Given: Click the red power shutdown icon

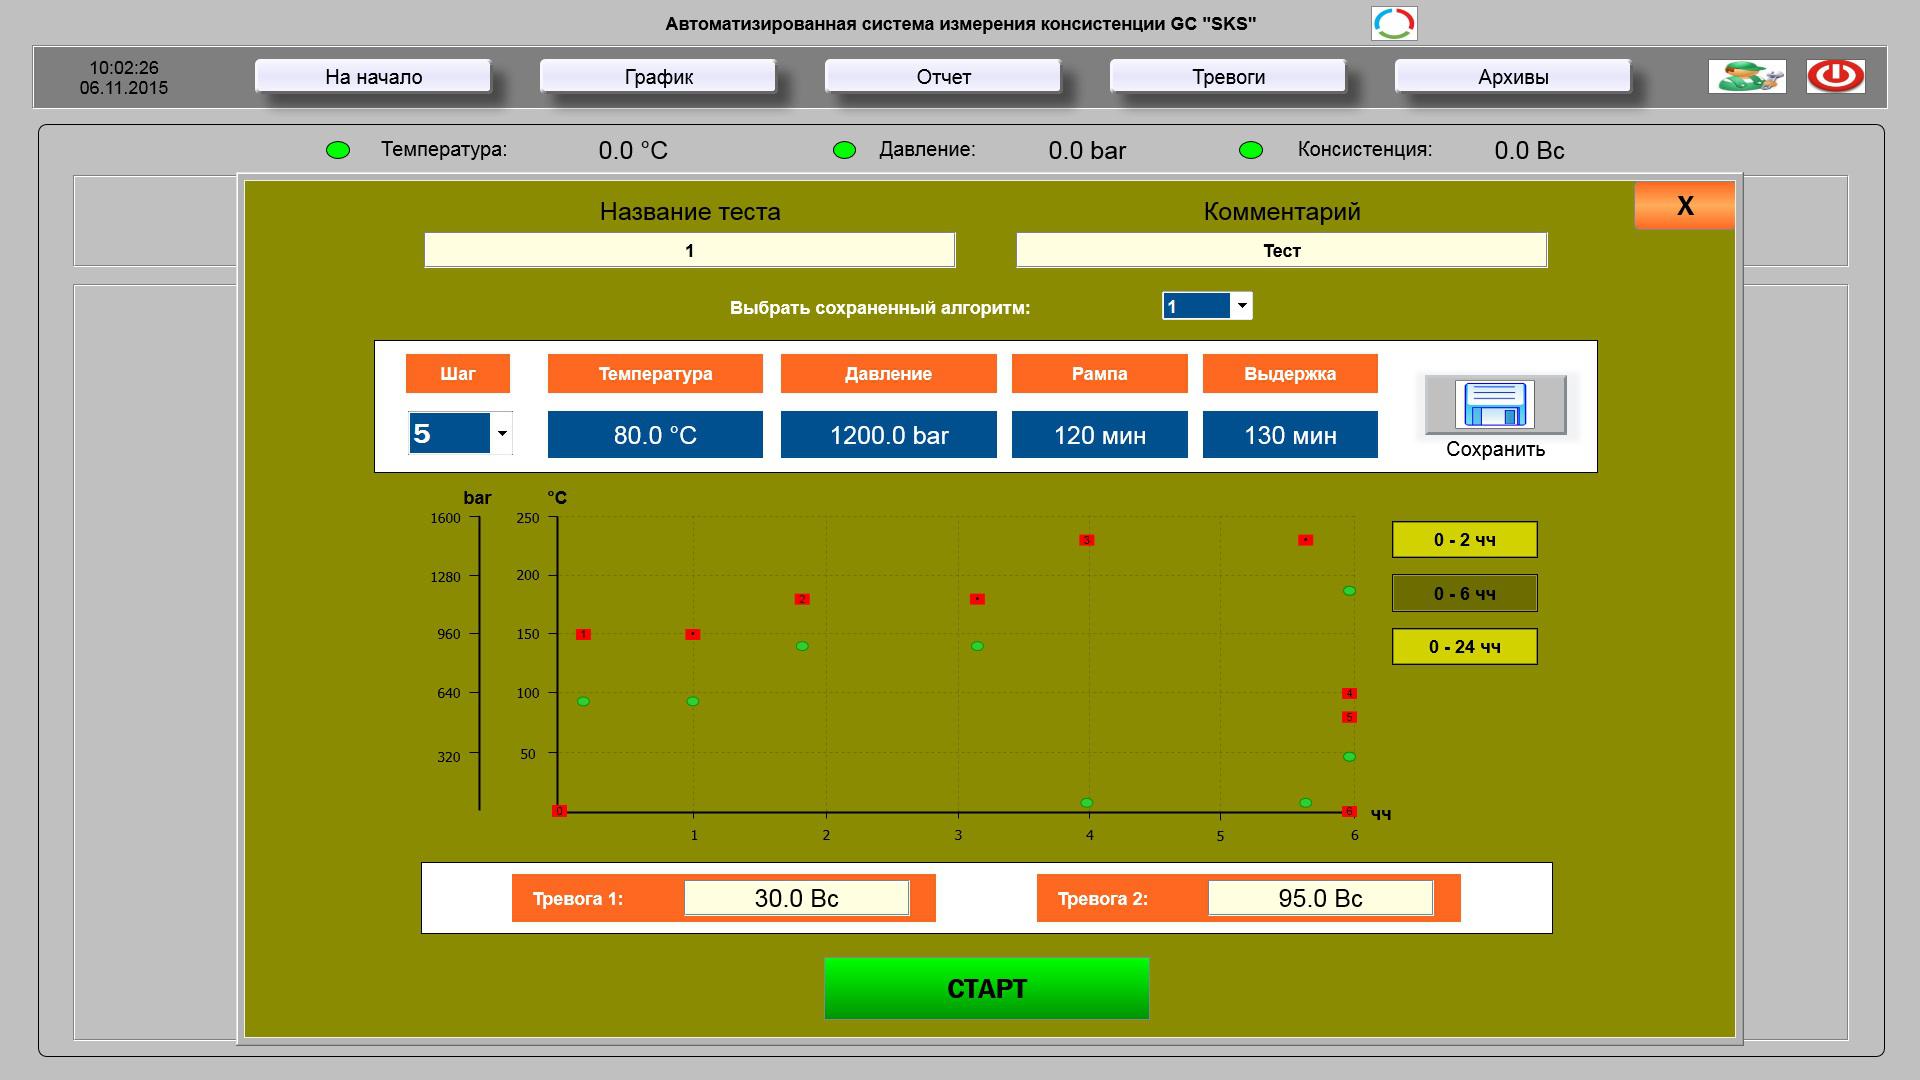Looking at the screenshot, I should point(1835,76).
